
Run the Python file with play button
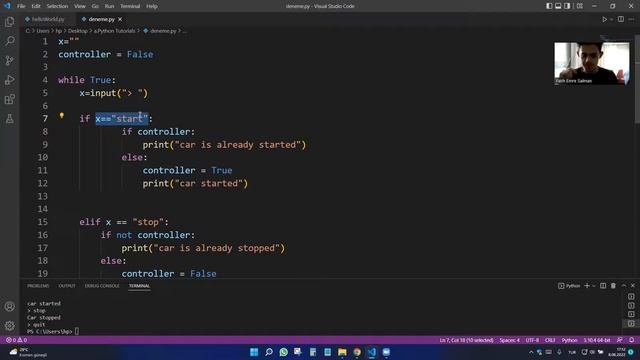(604, 19)
